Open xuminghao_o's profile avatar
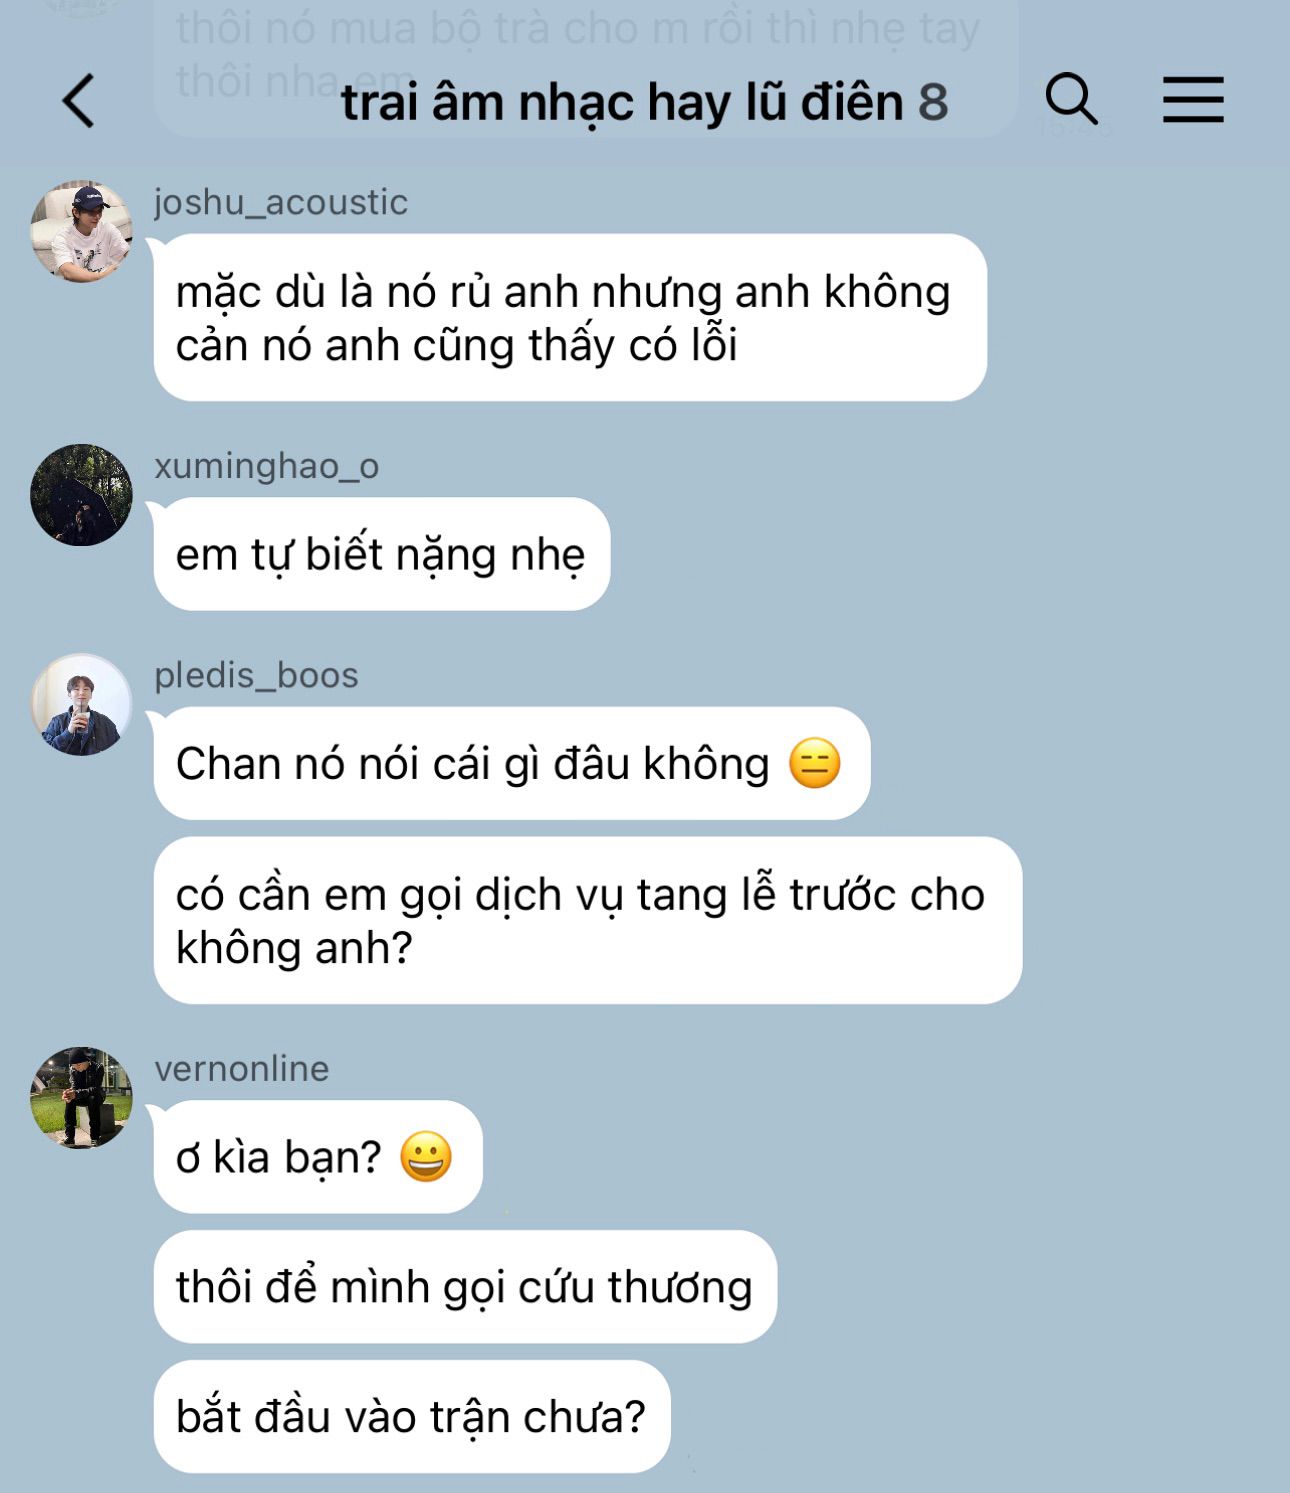Screen dimensions: 1290x1493 (82, 495)
